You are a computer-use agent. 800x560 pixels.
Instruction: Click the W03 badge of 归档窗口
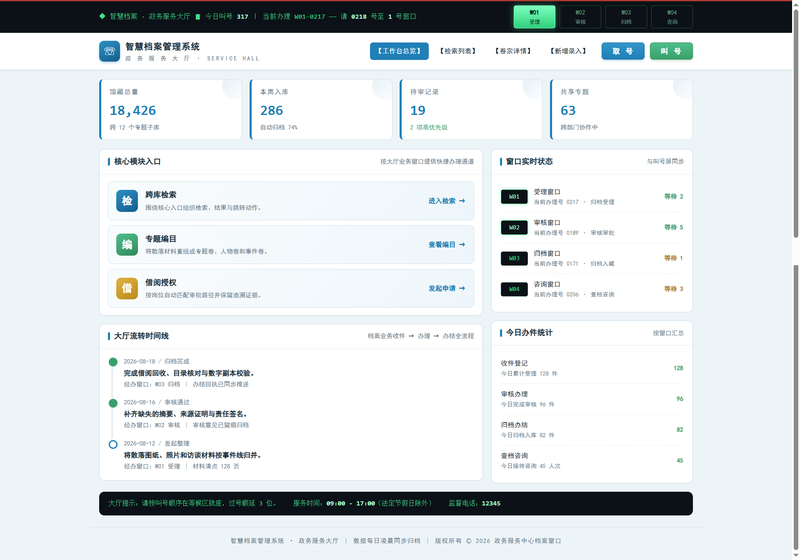tap(514, 259)
